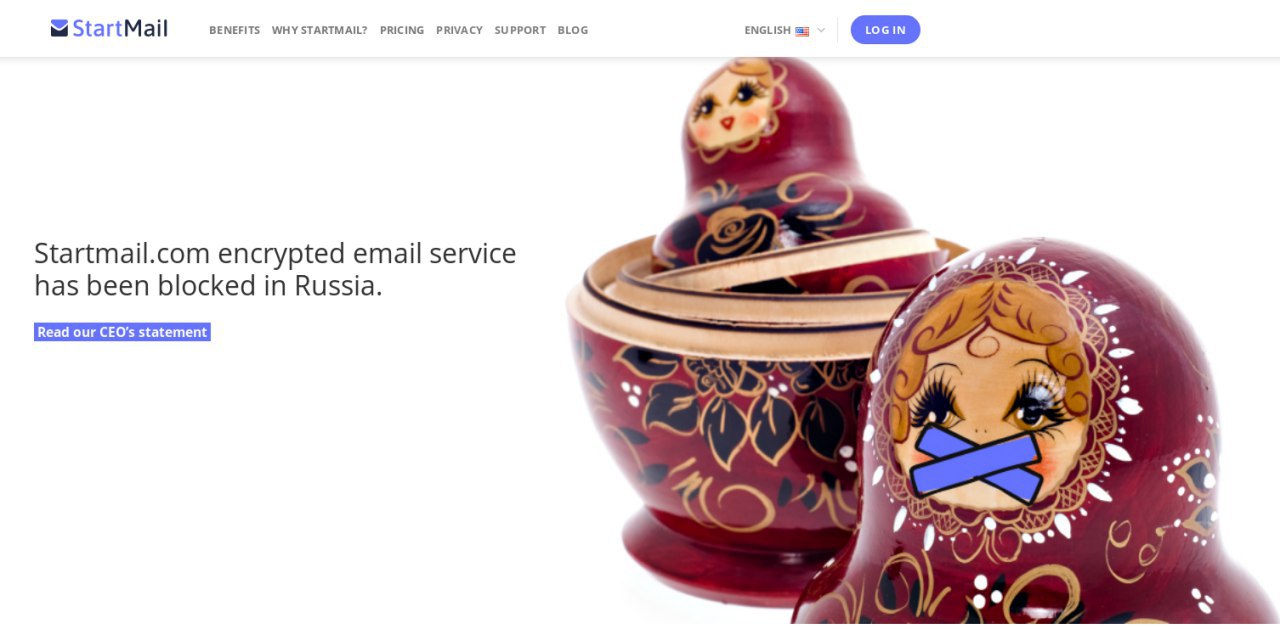Viewport: 1280px width, 629px height.
Task: Visit the Blog link
Action: (x=572, y=30)
